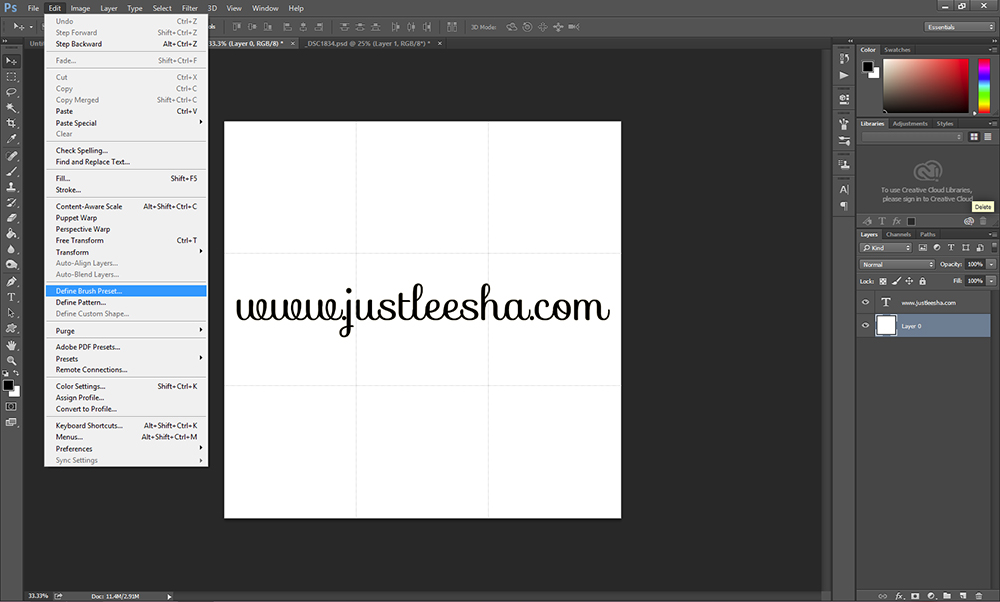Toggle filter for pixel layers
Image resolution: width=1000 pixels, height=602 pixels.
click(x=923, y=247)
